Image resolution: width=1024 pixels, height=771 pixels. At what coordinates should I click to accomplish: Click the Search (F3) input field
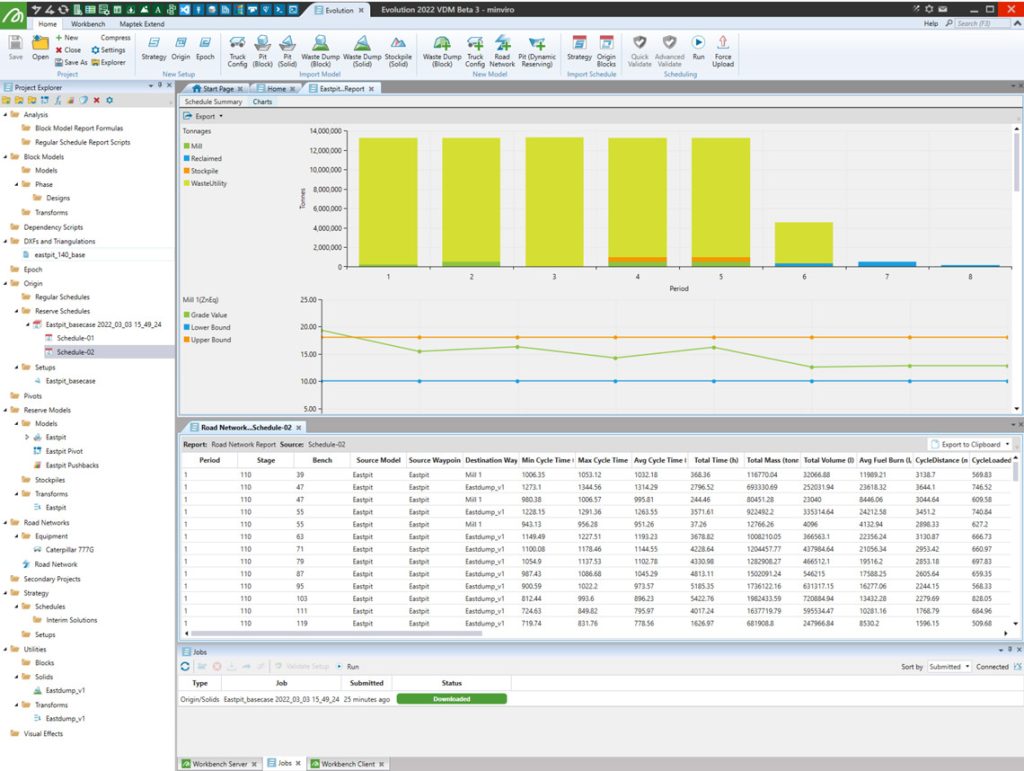[981, 24]
